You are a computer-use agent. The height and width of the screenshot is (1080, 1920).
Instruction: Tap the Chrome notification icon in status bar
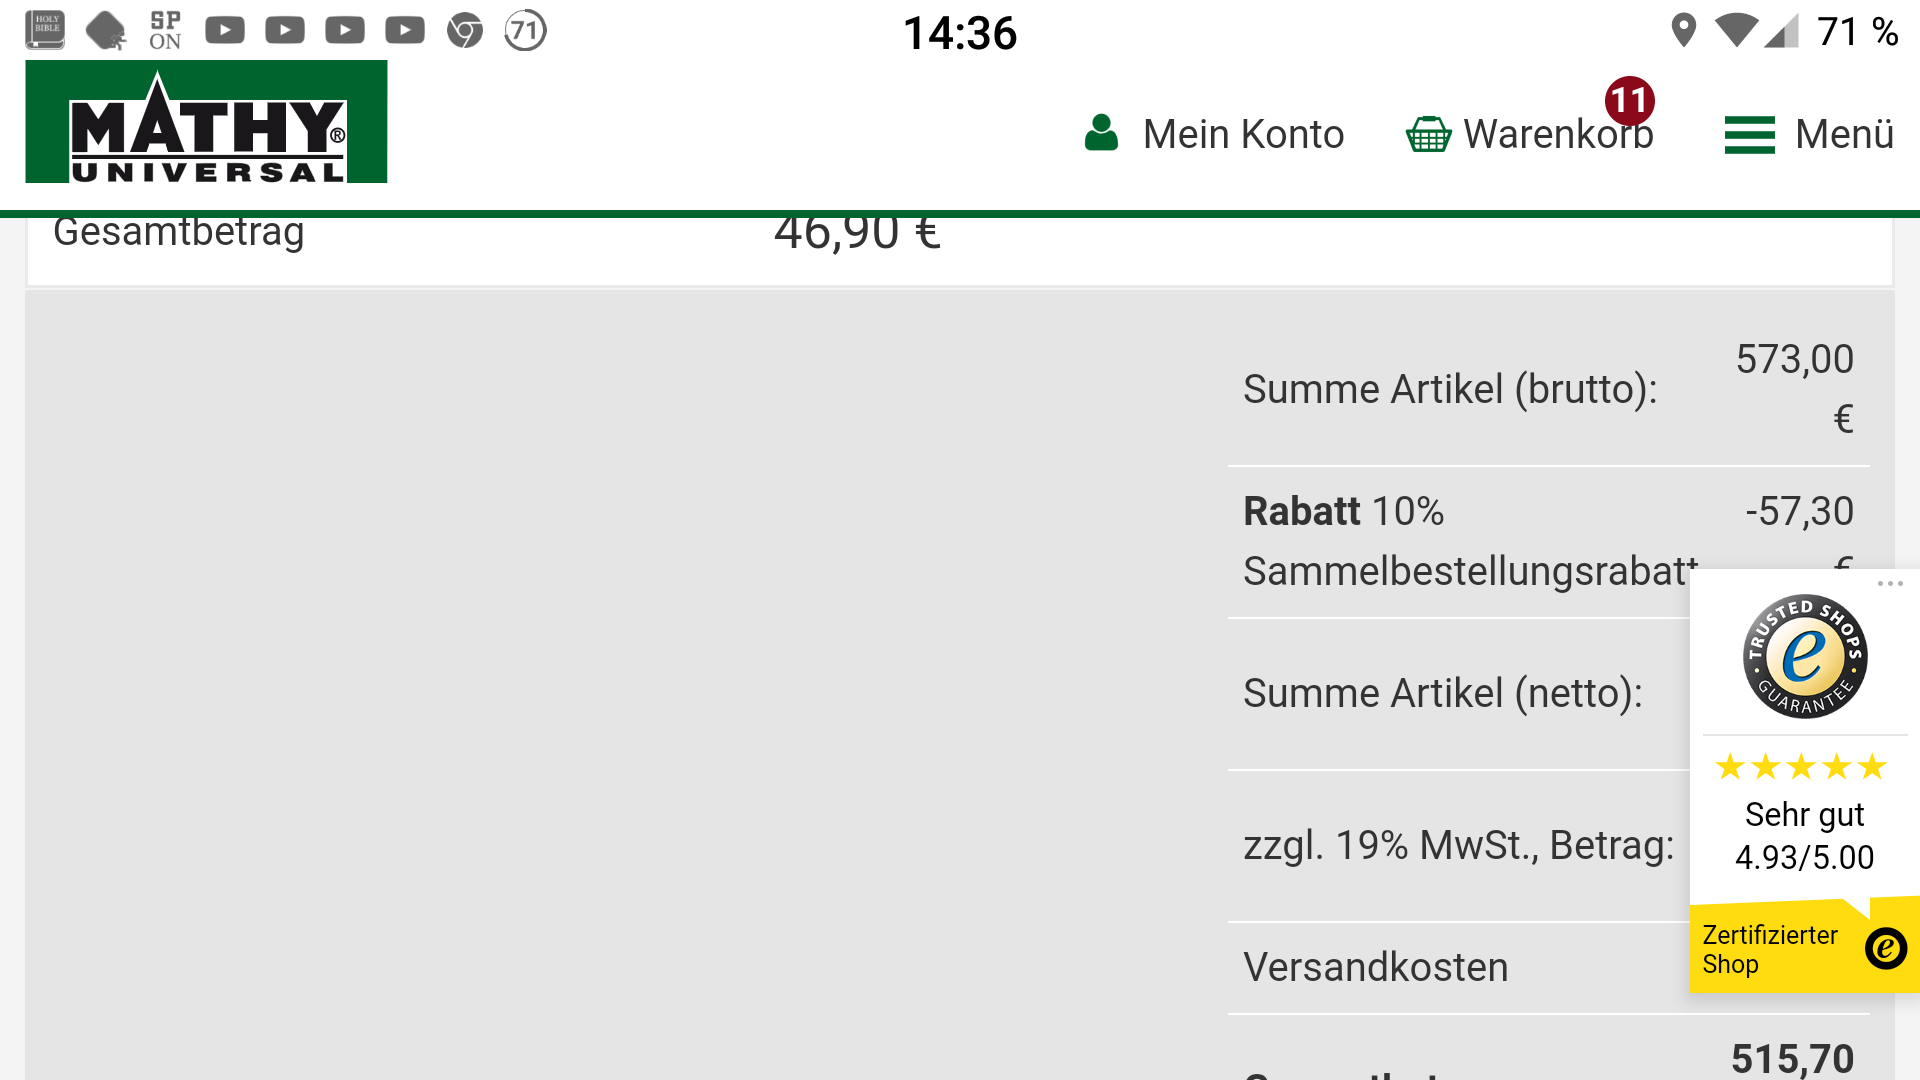tap(464, 31)
